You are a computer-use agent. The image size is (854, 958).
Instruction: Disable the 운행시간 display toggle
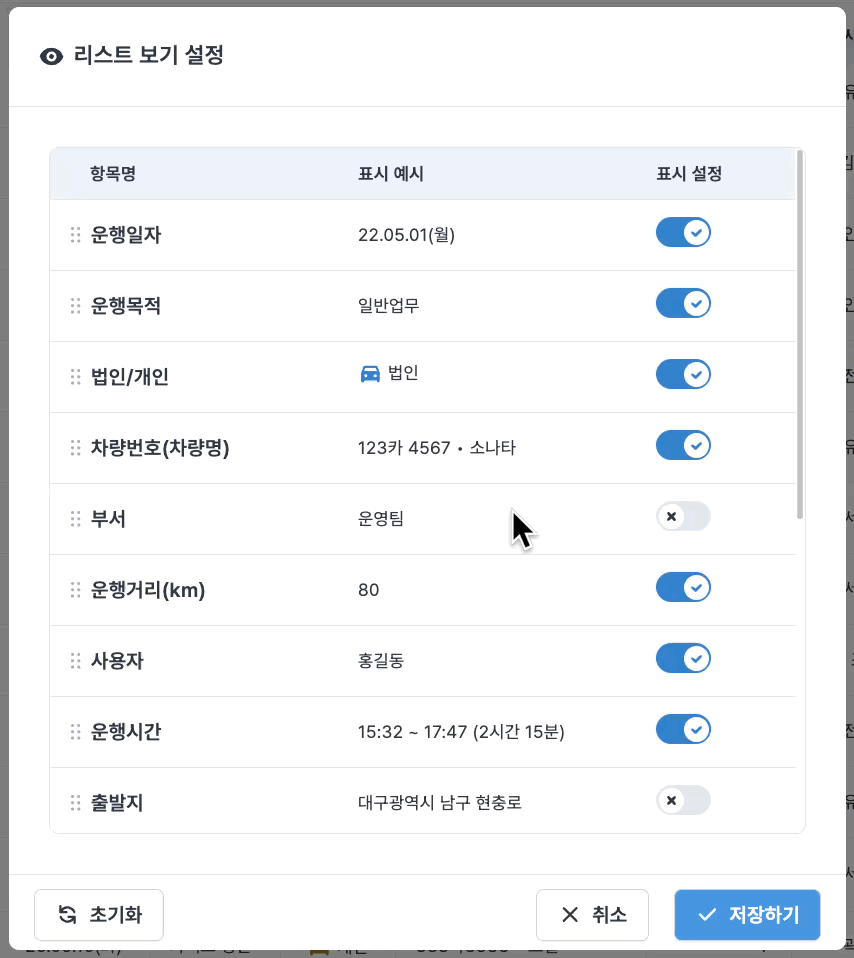[x=683, y=729]
